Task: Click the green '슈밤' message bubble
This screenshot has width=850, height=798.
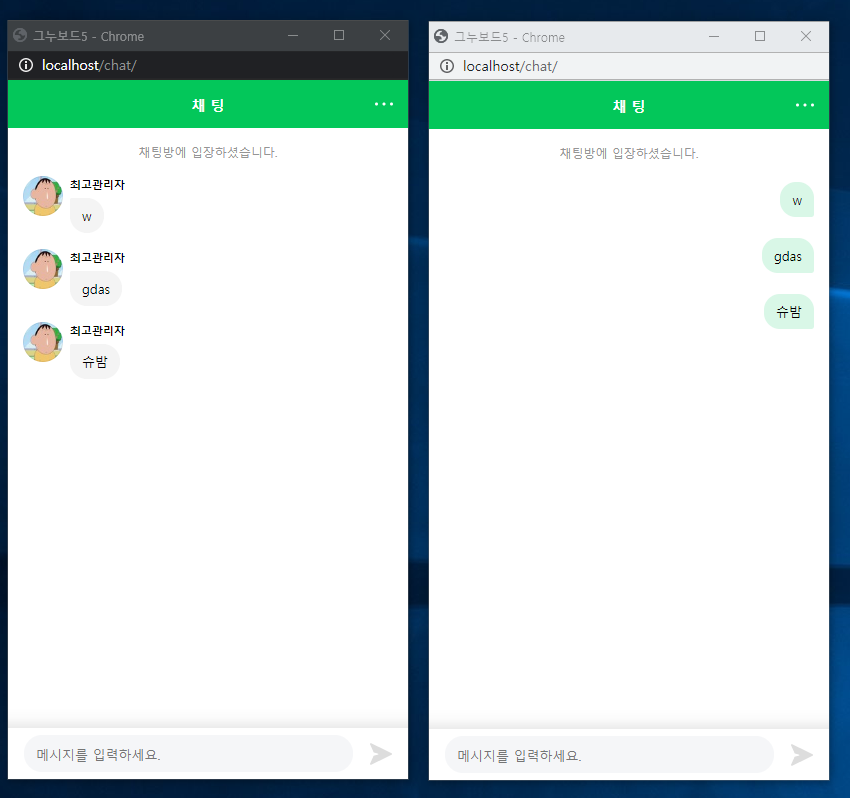Action: pyautogui.click(x=789, y=312)
